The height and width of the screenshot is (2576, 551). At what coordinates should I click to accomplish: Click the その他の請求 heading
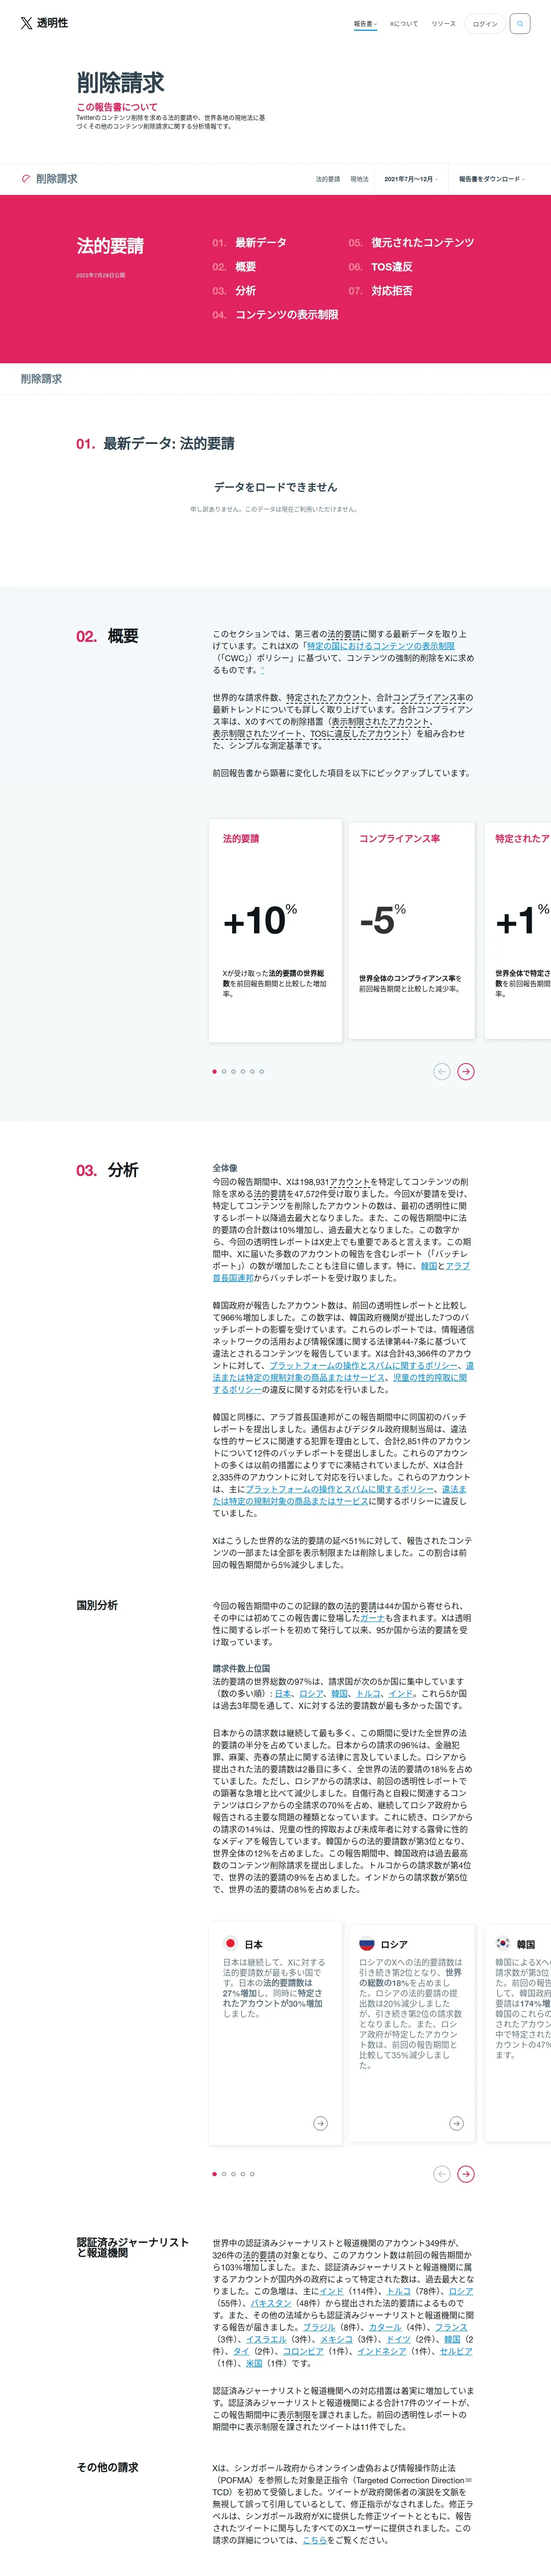click(107, 2467)
